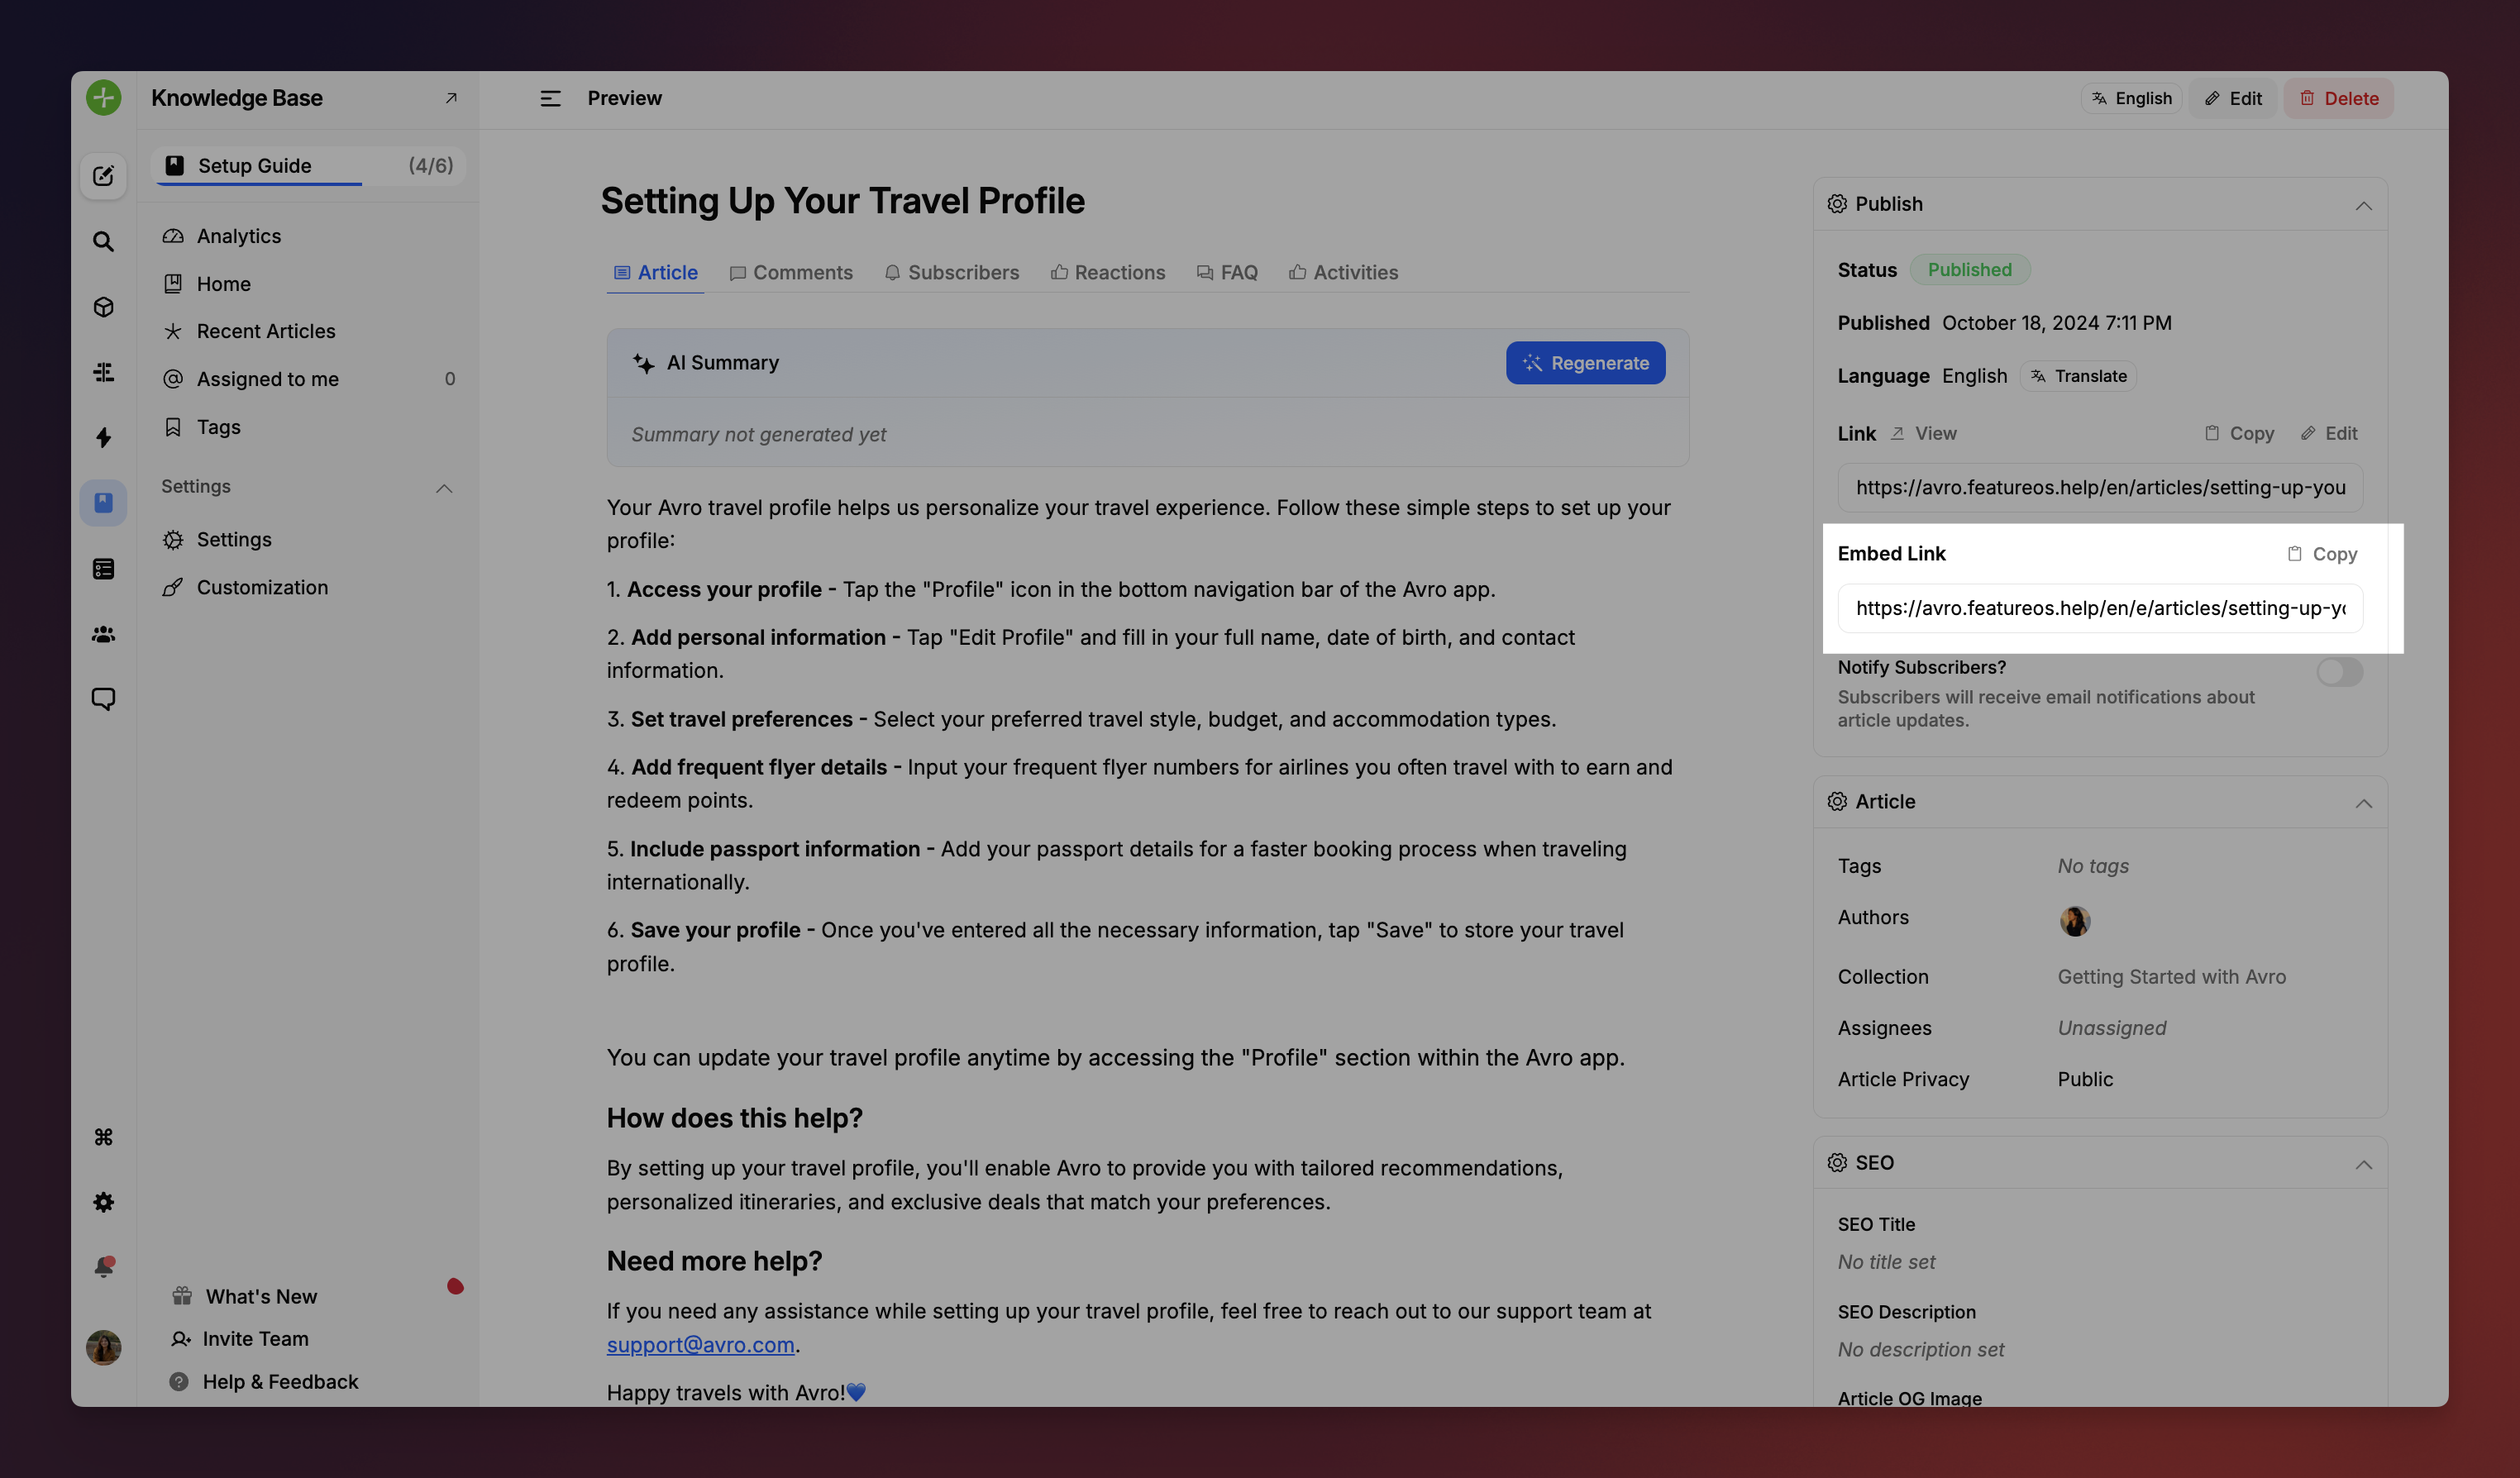Screen dimensions: 2520x1478
Task: Open the team members icon in left rail
Action: pyautogui.click(x=103, y=634)
